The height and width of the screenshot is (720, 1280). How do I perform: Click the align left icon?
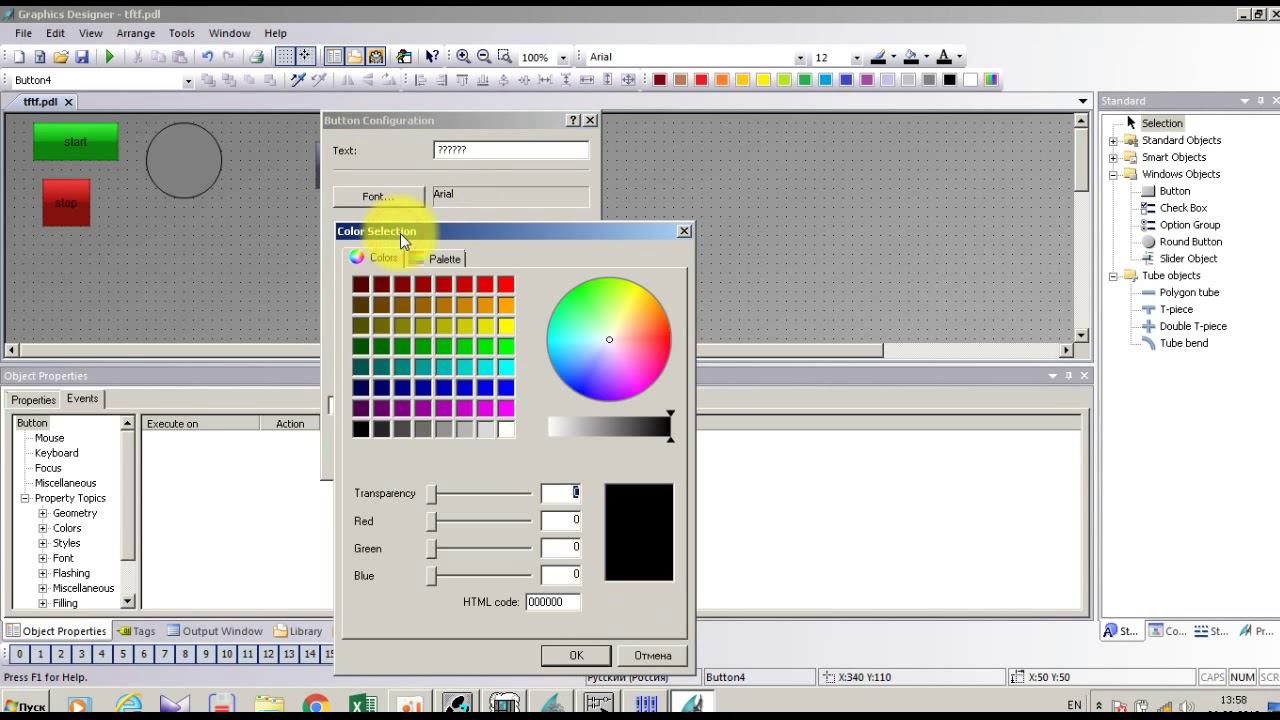421,80
